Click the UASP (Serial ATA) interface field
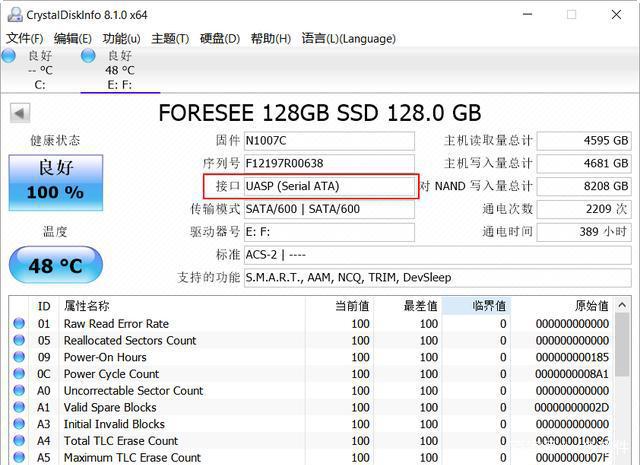 [329, 186]
